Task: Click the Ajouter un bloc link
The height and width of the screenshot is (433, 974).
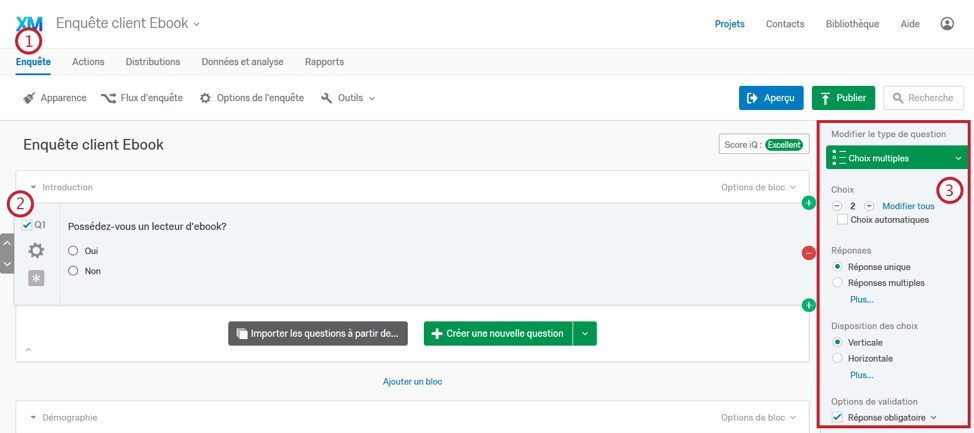Action: pyautogui.click(x=412, y=381)
